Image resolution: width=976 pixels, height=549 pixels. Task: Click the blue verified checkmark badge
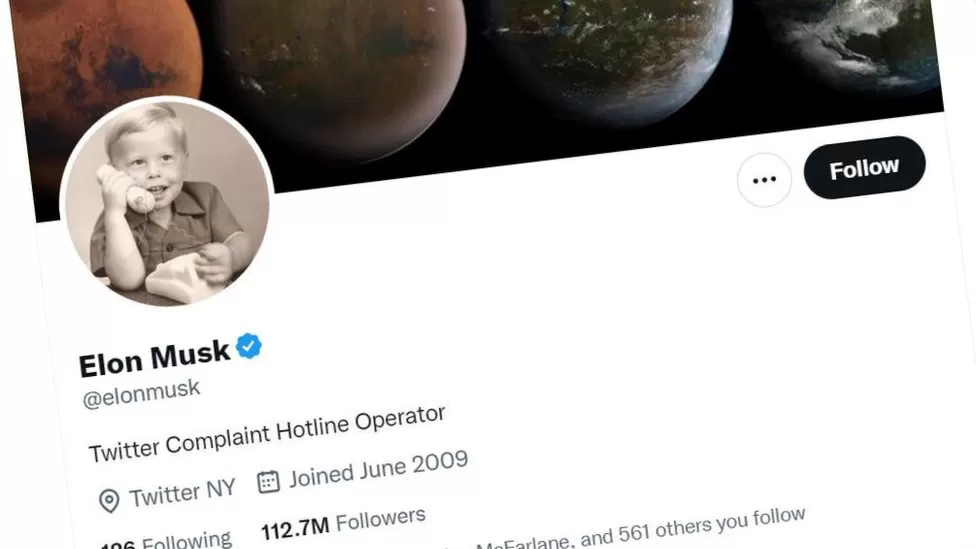click(248, 346)
